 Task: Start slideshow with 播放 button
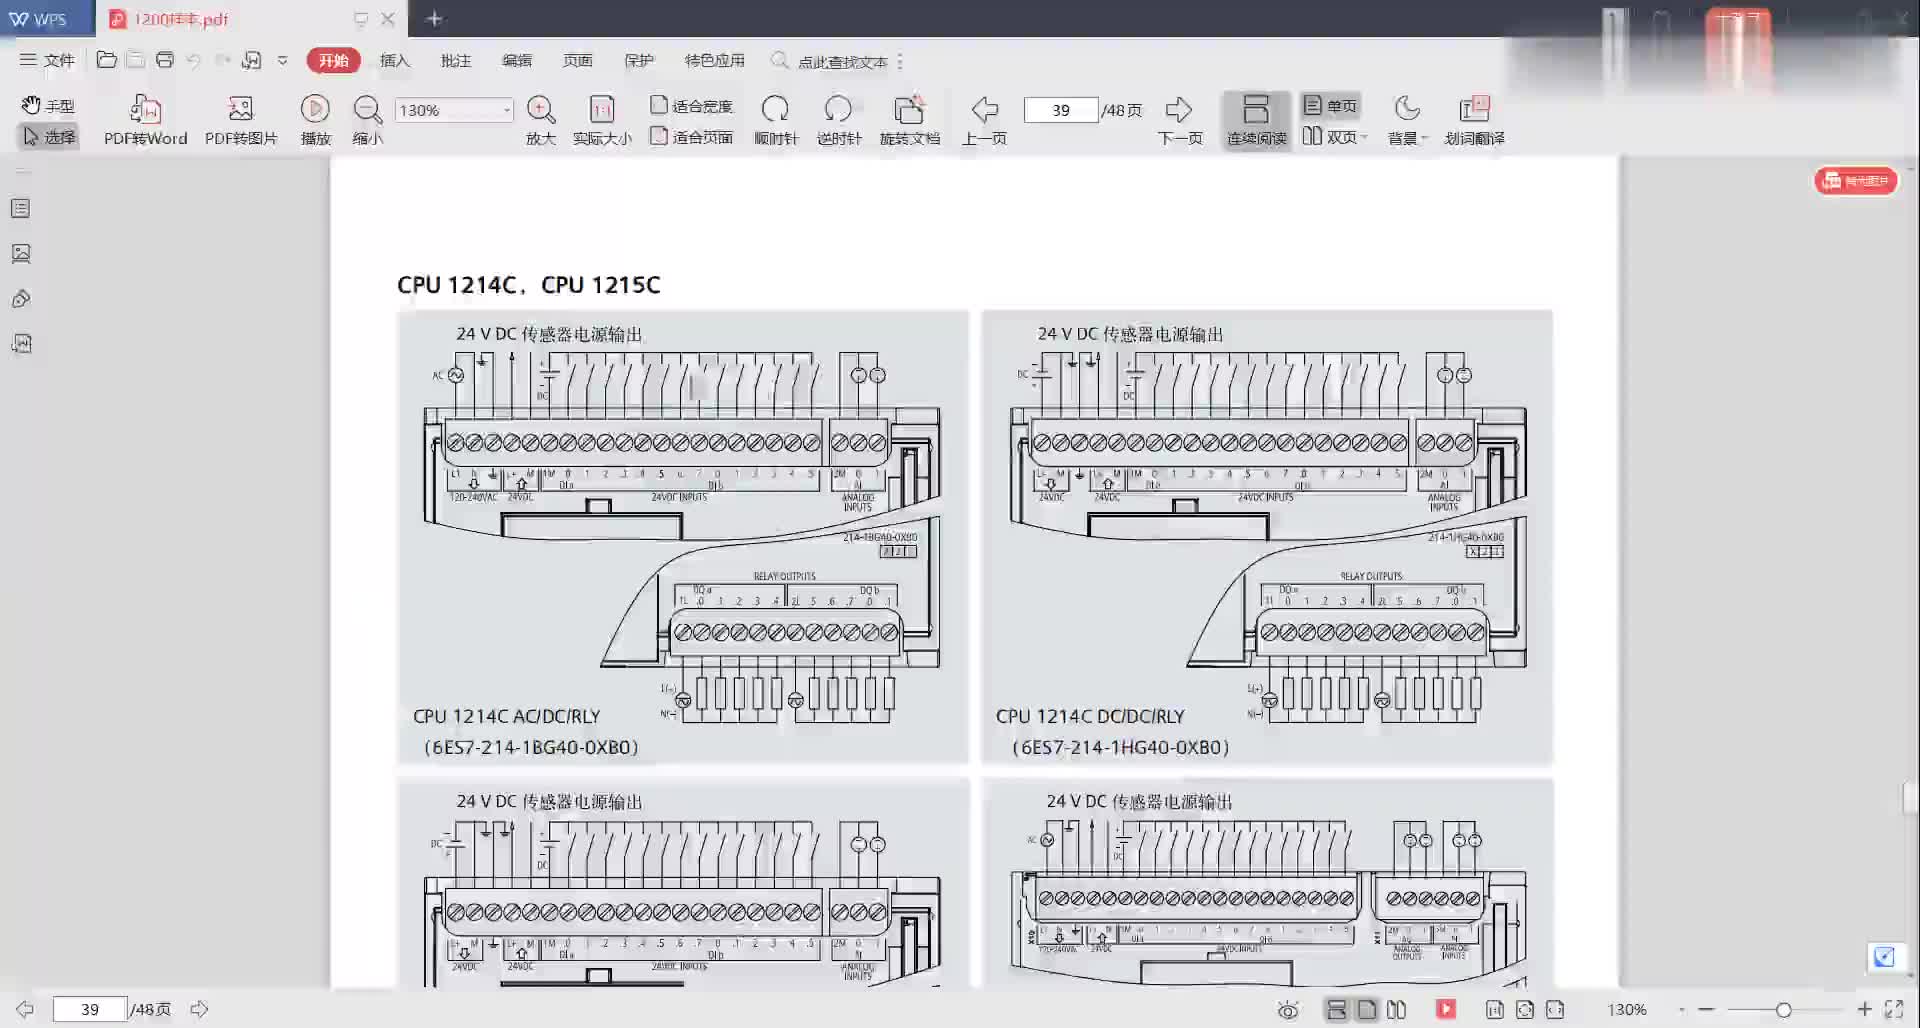pyautogui.click(x=315, y=120)
